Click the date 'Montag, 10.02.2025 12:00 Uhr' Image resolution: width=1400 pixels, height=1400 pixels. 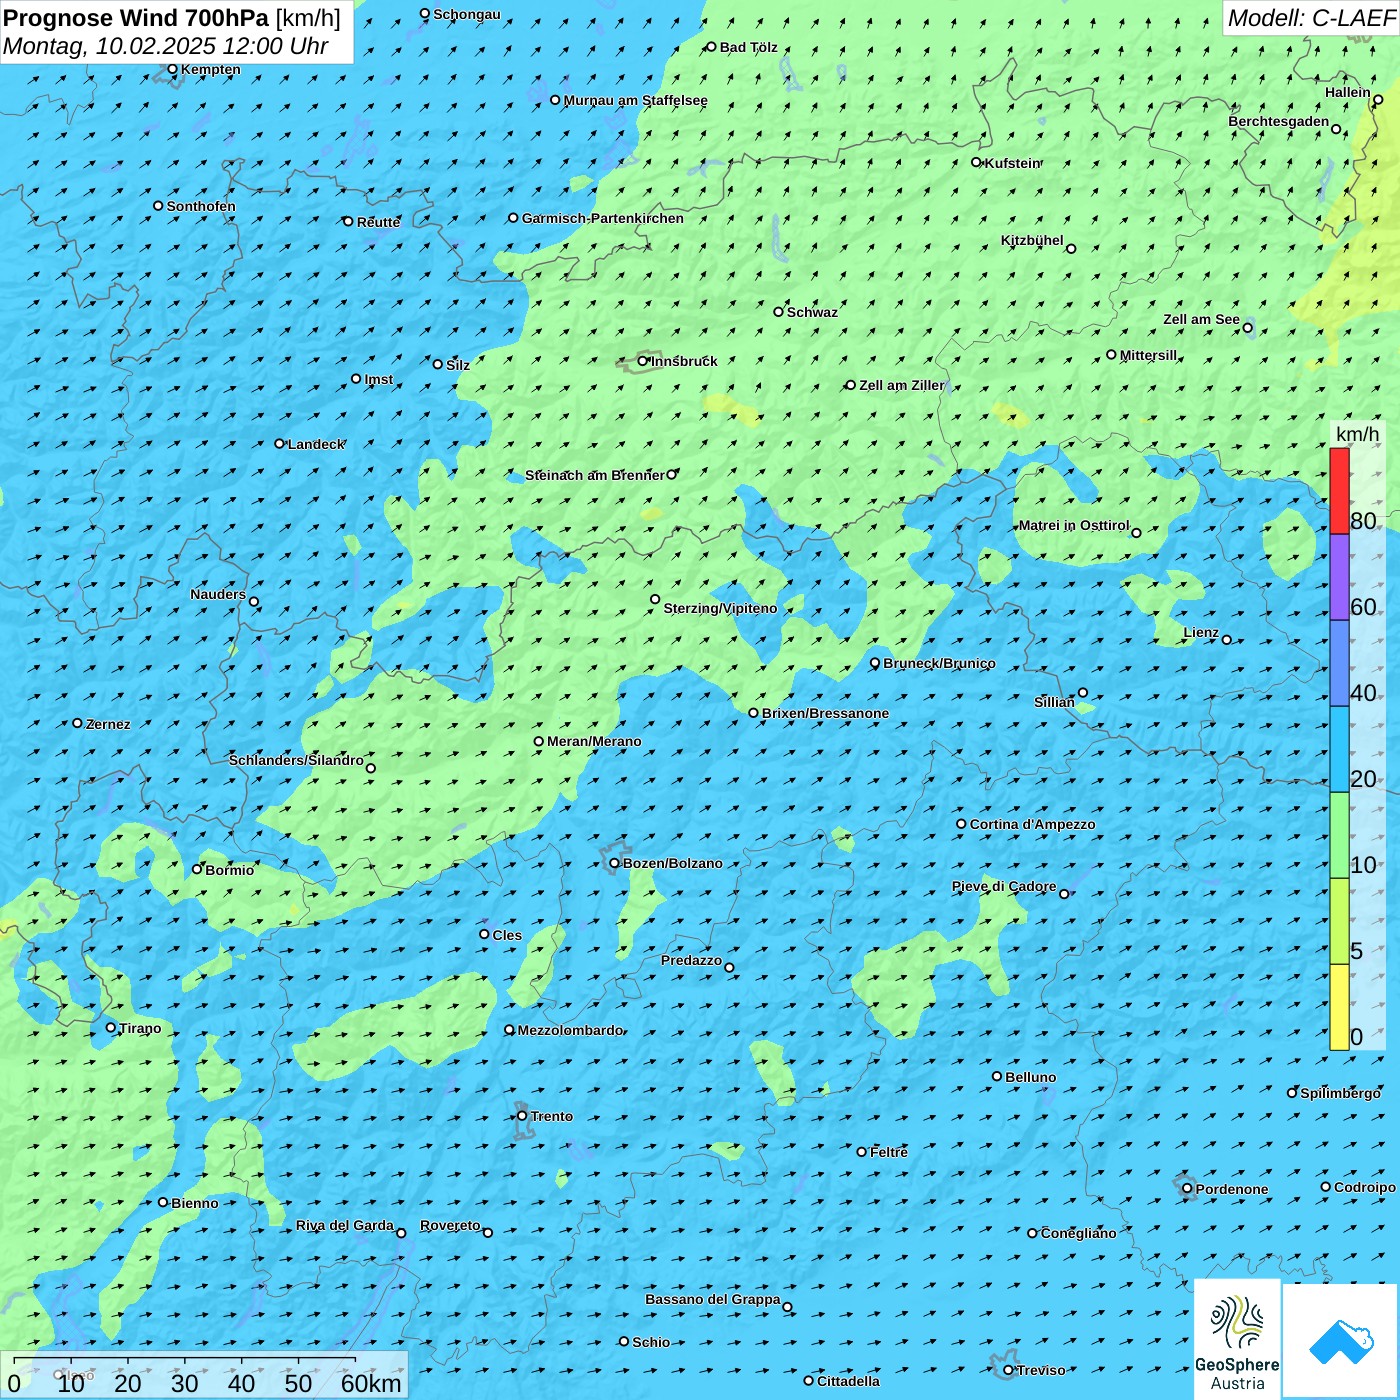coord(166,46)
